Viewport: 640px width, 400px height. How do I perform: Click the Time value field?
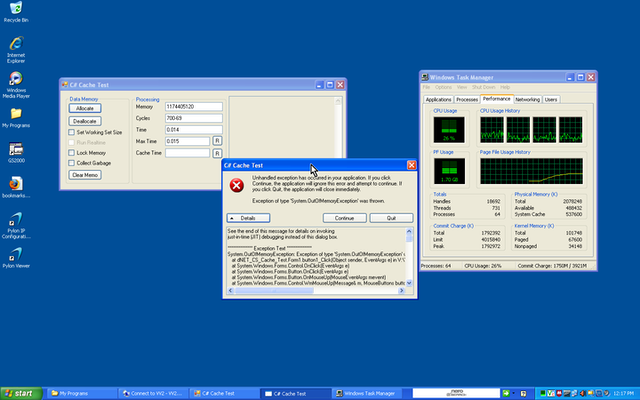click(194, 129)
